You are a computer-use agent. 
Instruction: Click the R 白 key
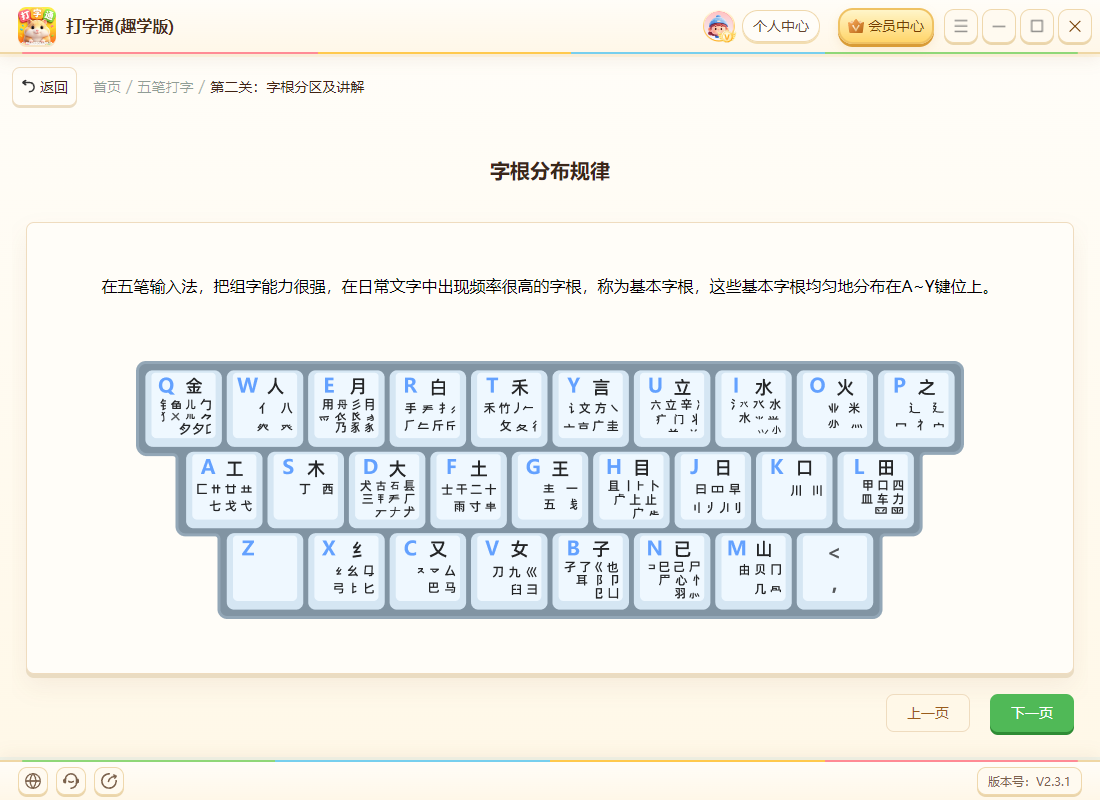click(428, 407)
